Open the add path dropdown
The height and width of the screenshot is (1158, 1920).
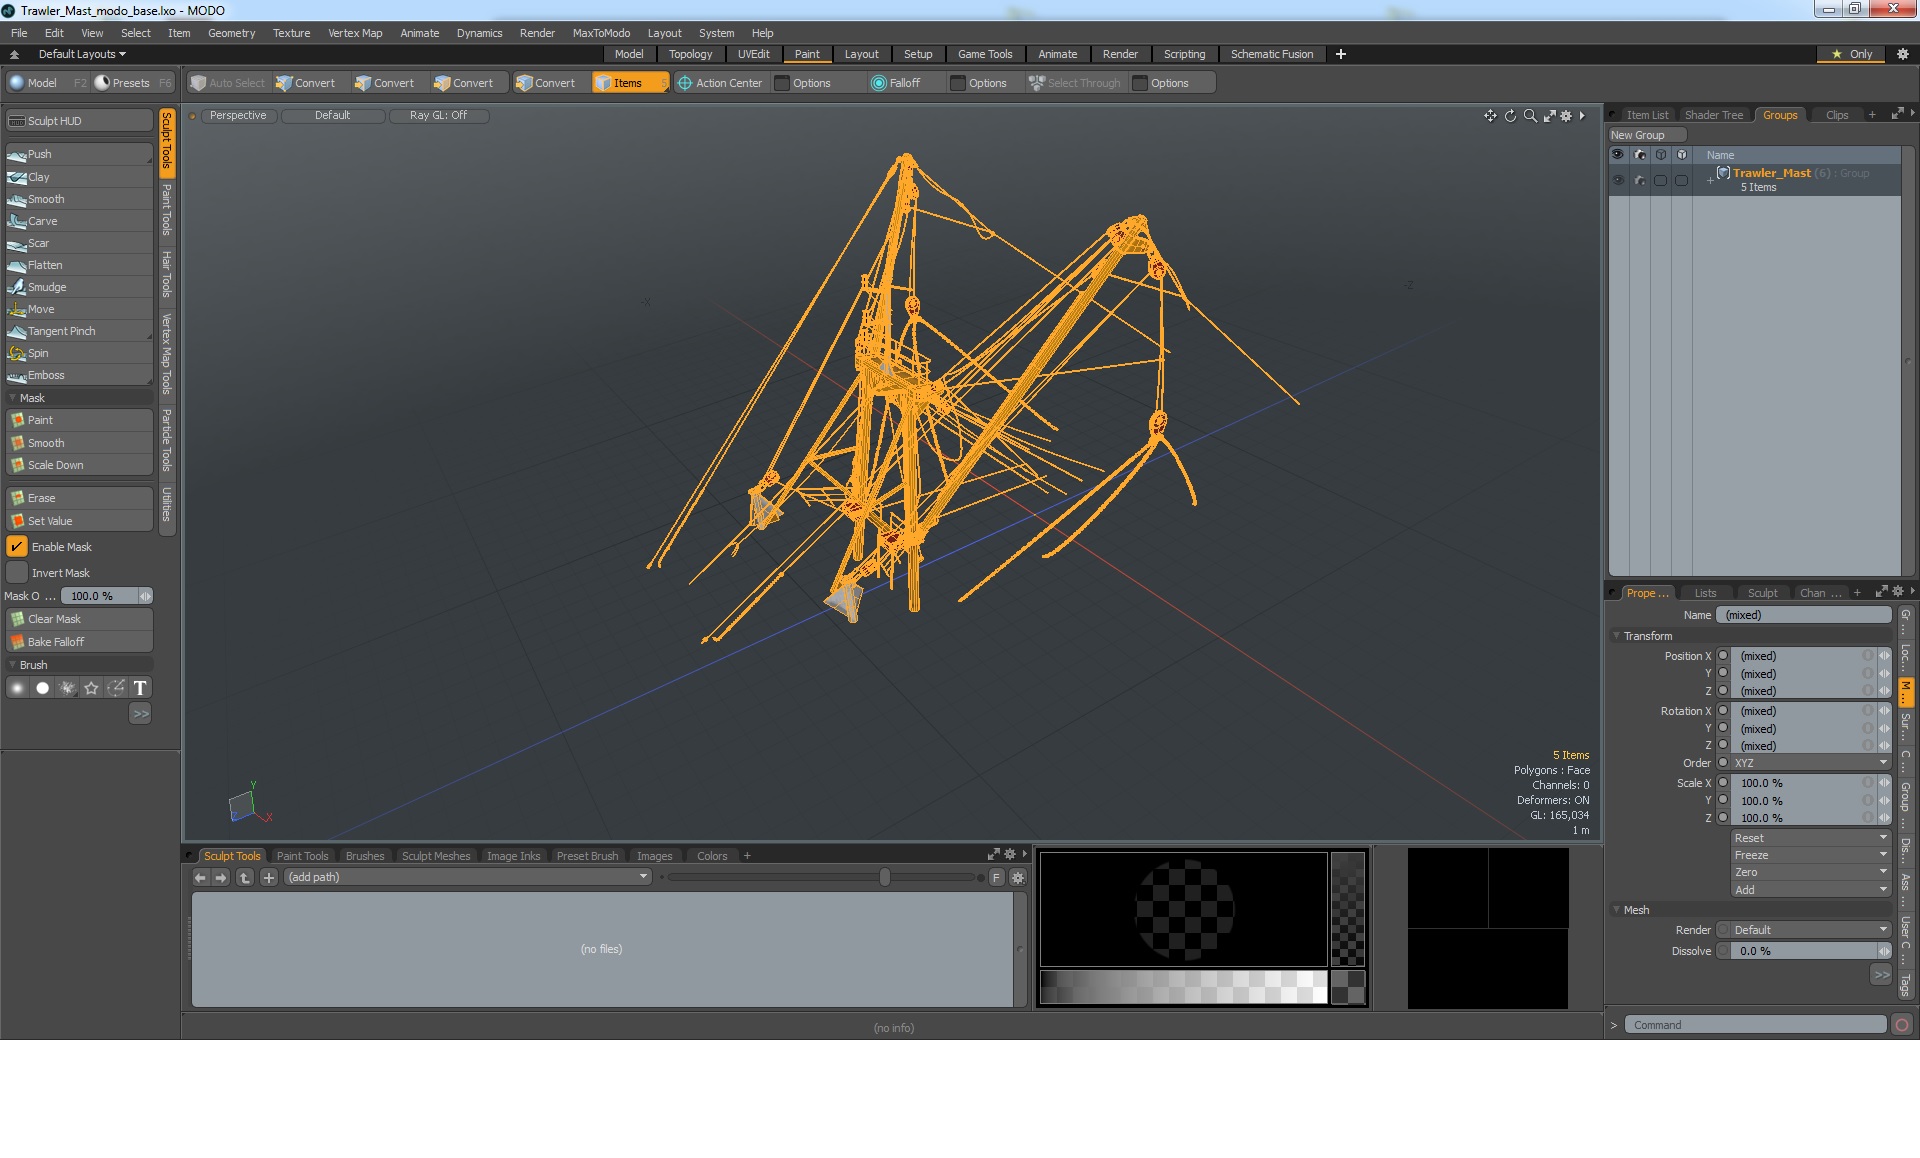coord(468,877)
